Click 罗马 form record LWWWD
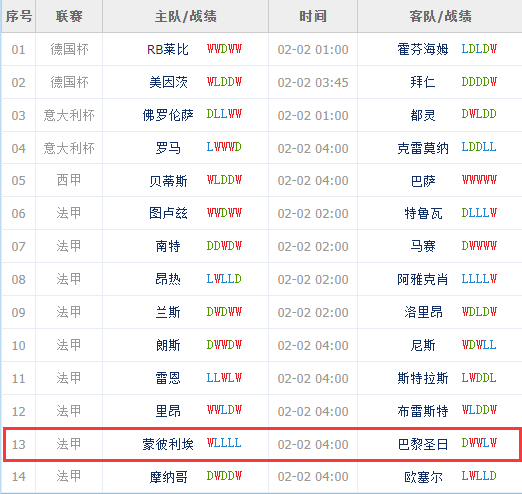This screenshot has width=522, height=494. [224, 147]
